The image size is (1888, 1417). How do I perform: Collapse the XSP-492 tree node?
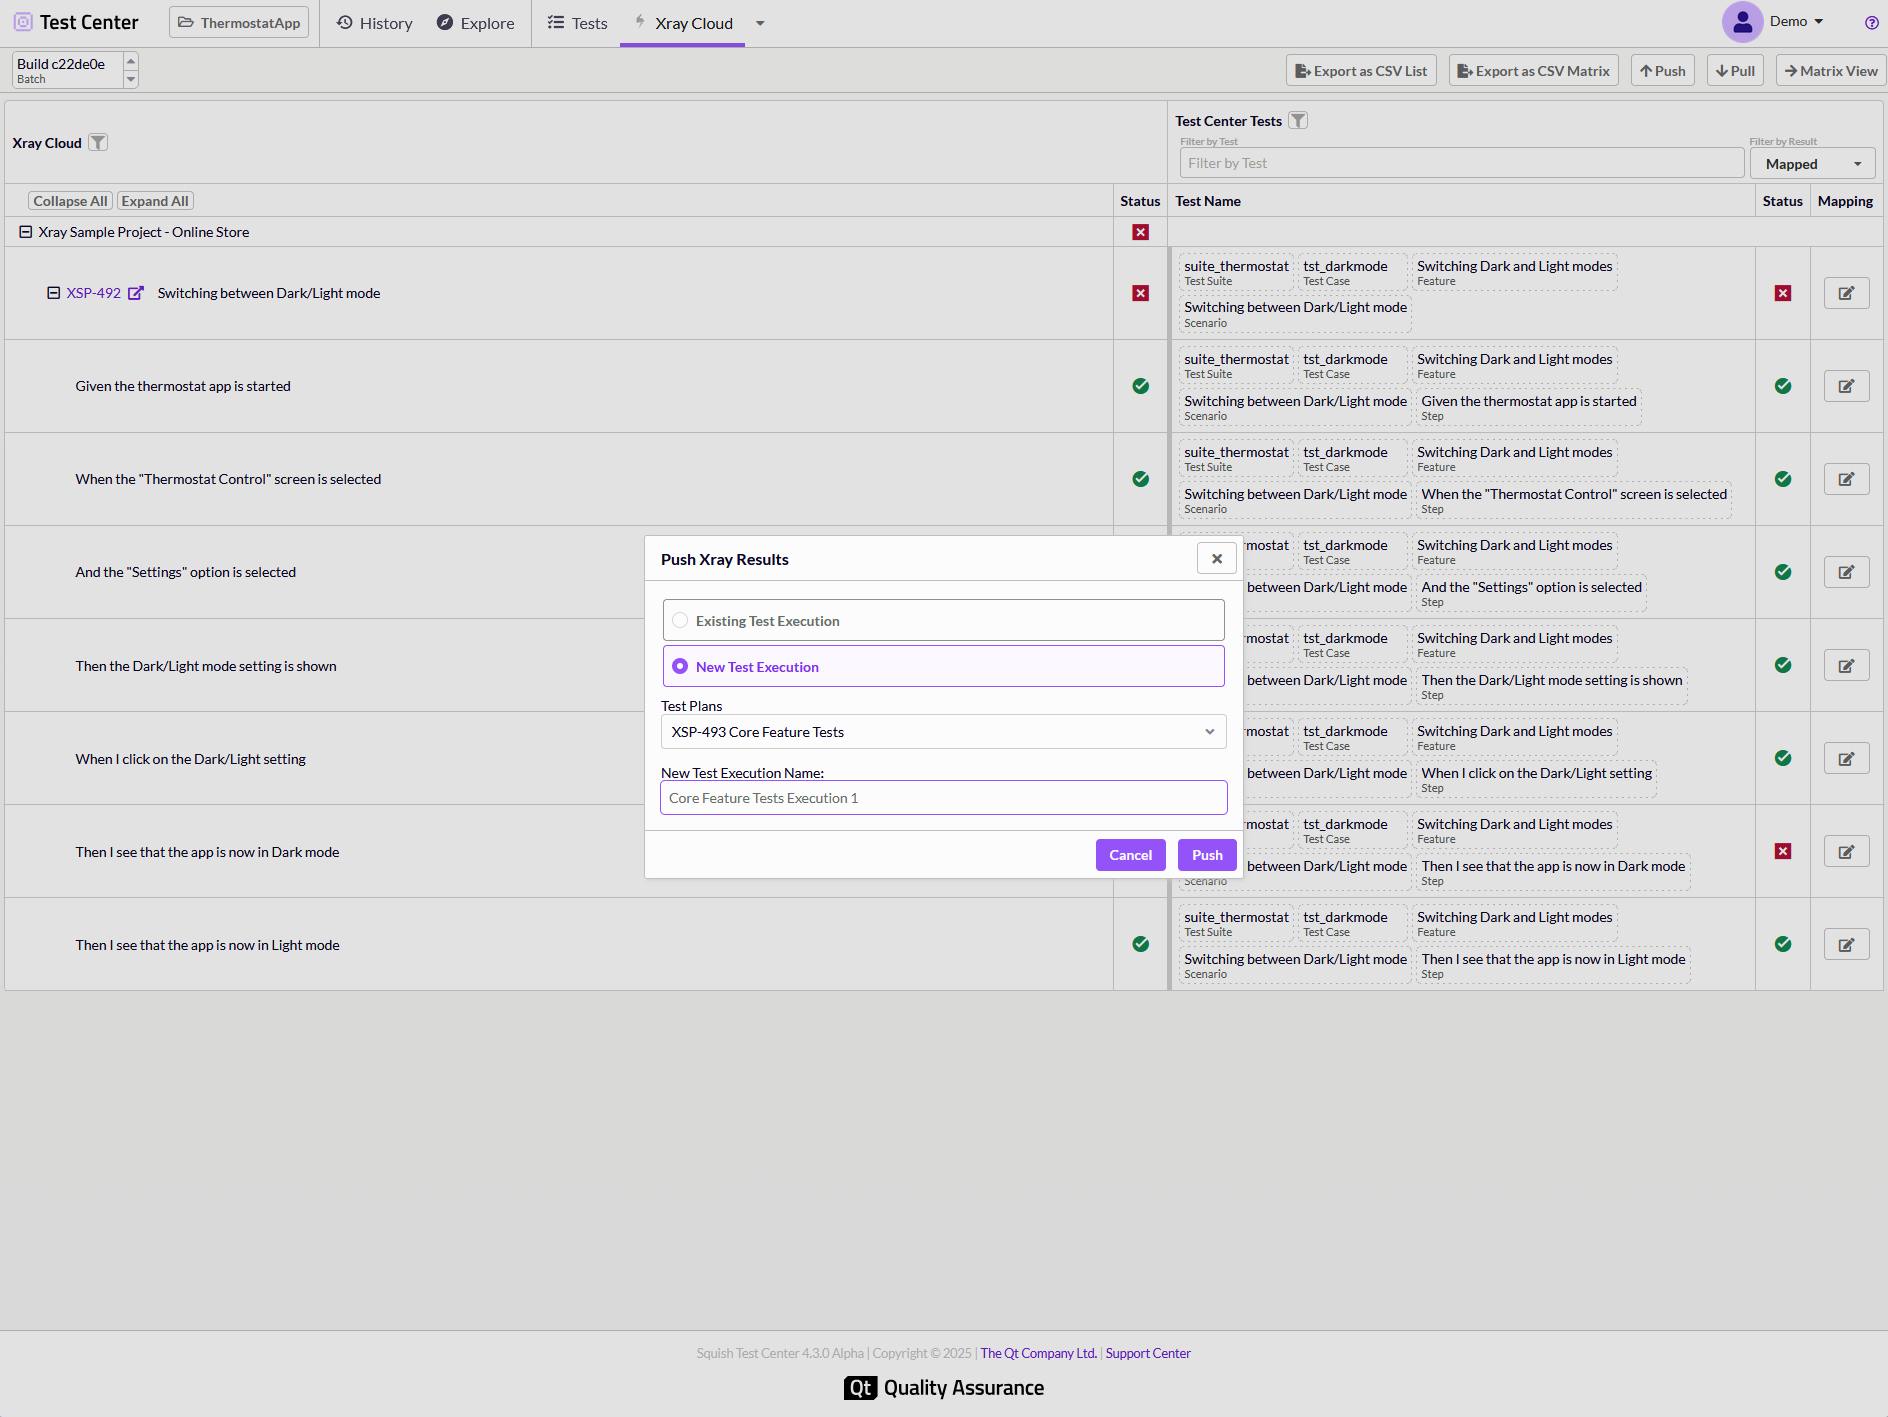pyautogui.click(x=52, y=292)
